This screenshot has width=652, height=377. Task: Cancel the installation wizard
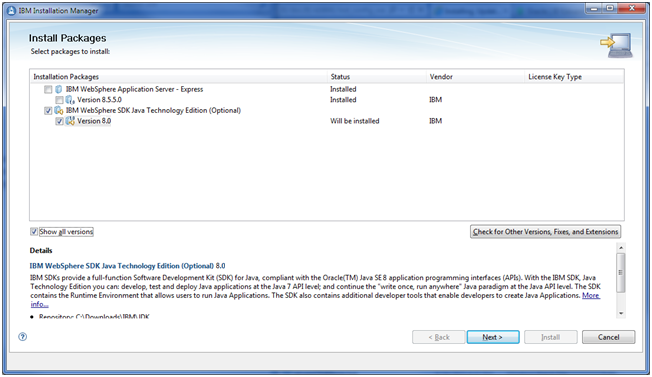[x=608, y=337]
